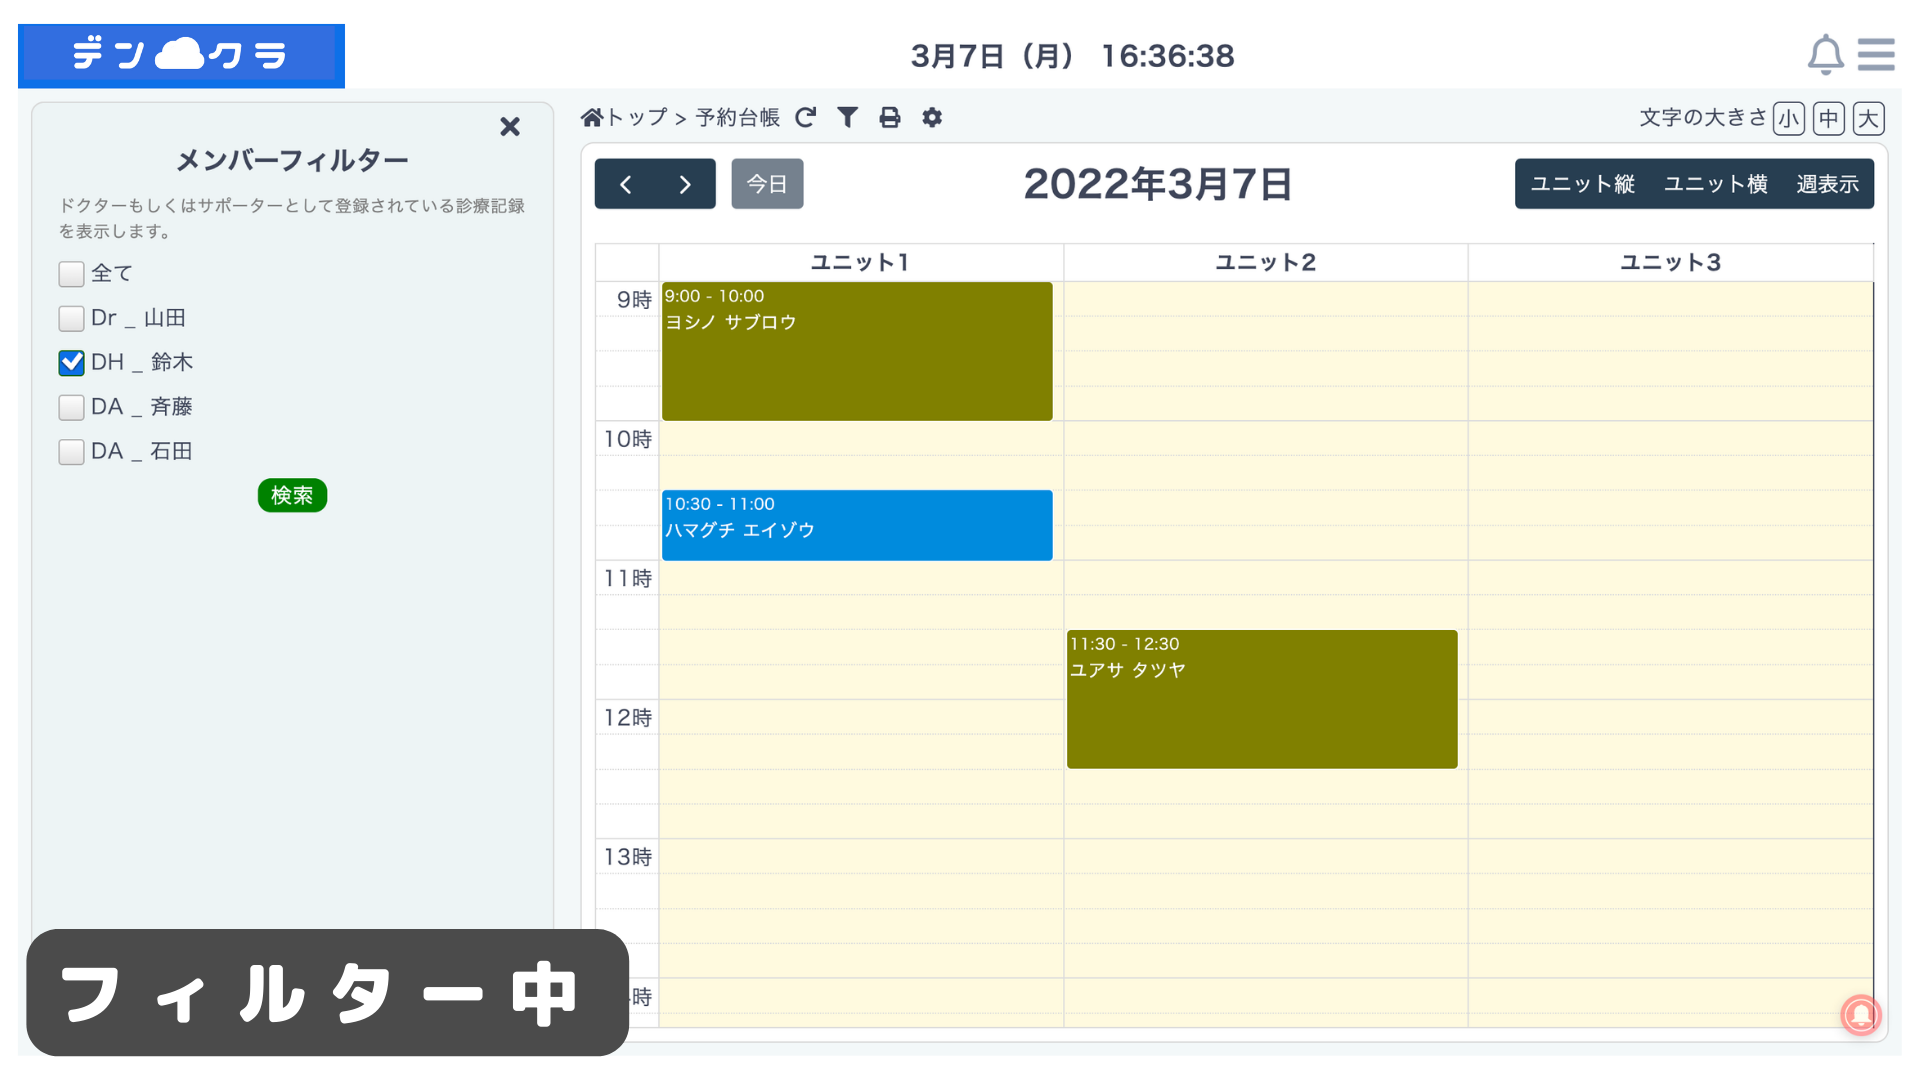
Task: Switch to 週表示 view
Action: (1827, 184)
